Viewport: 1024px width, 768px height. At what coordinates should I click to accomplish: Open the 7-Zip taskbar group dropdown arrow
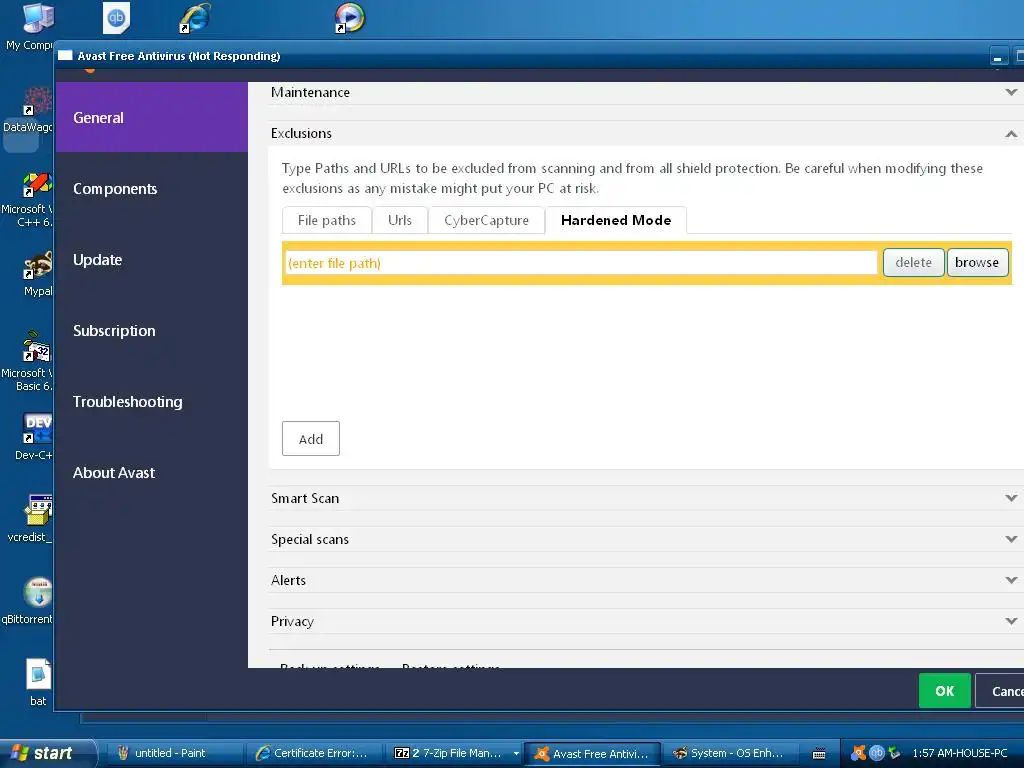click(x=517, y=753)
